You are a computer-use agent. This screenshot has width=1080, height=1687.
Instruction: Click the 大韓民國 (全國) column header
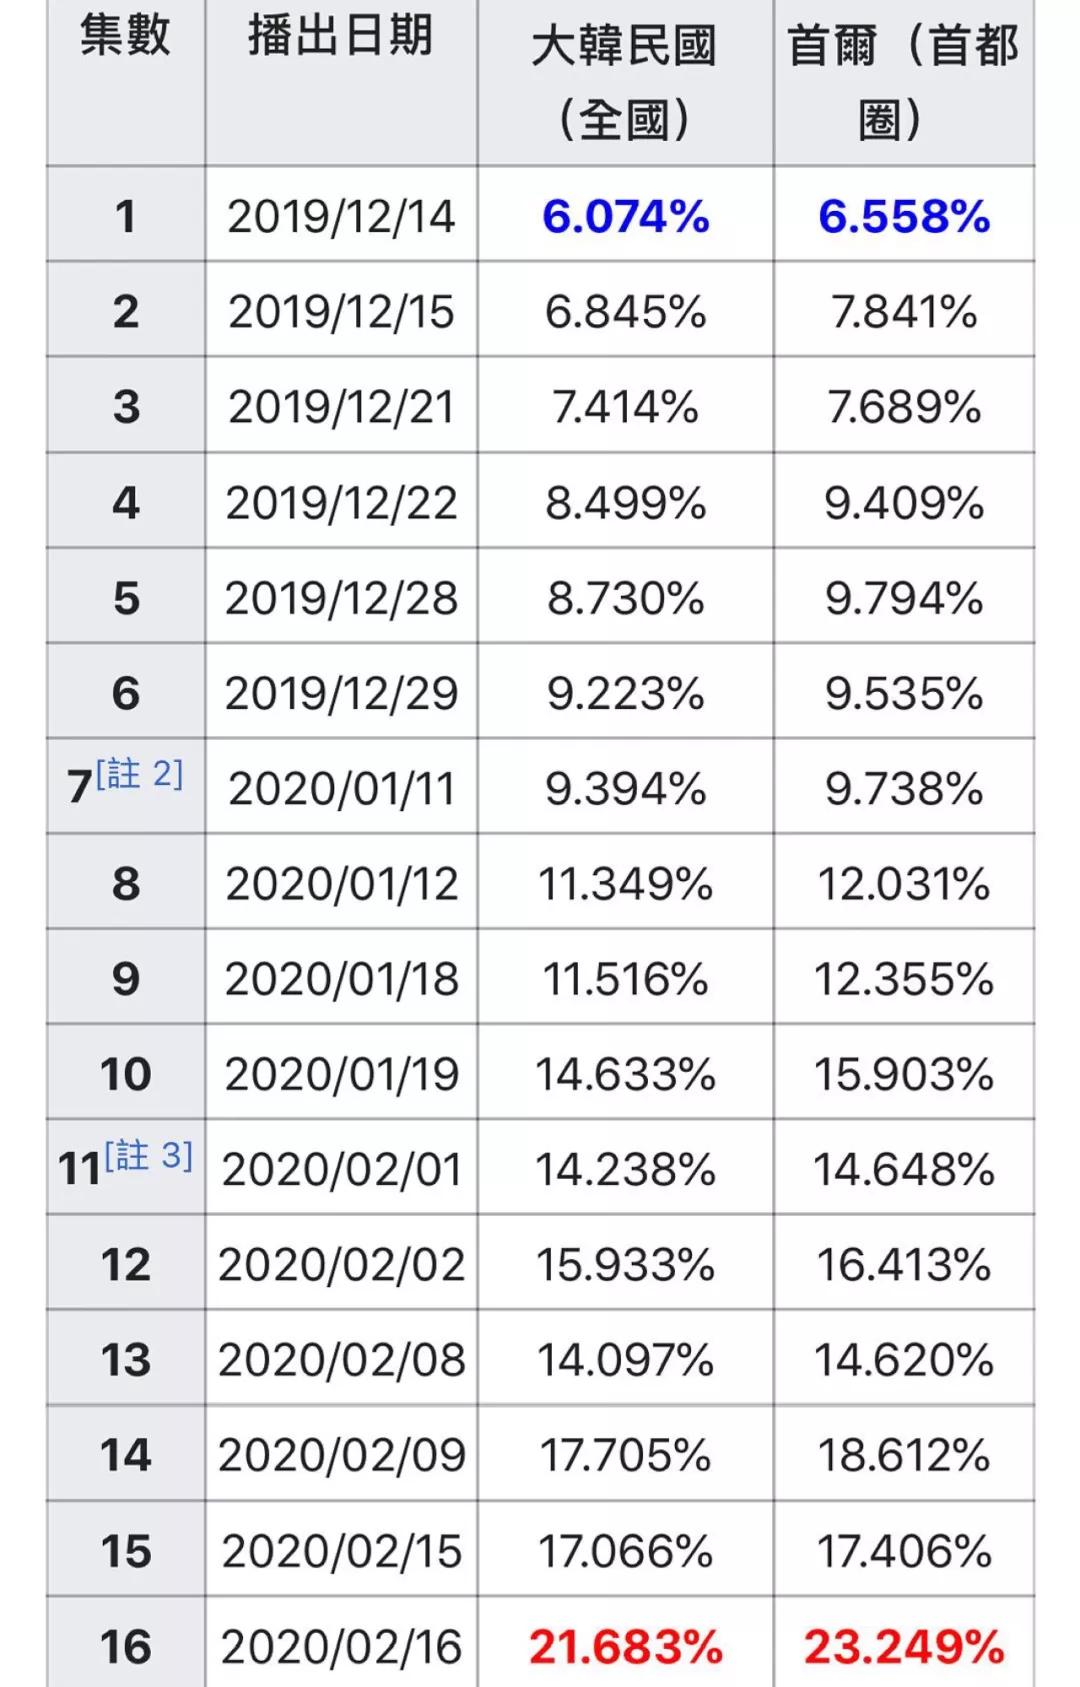tap(624, 82)
